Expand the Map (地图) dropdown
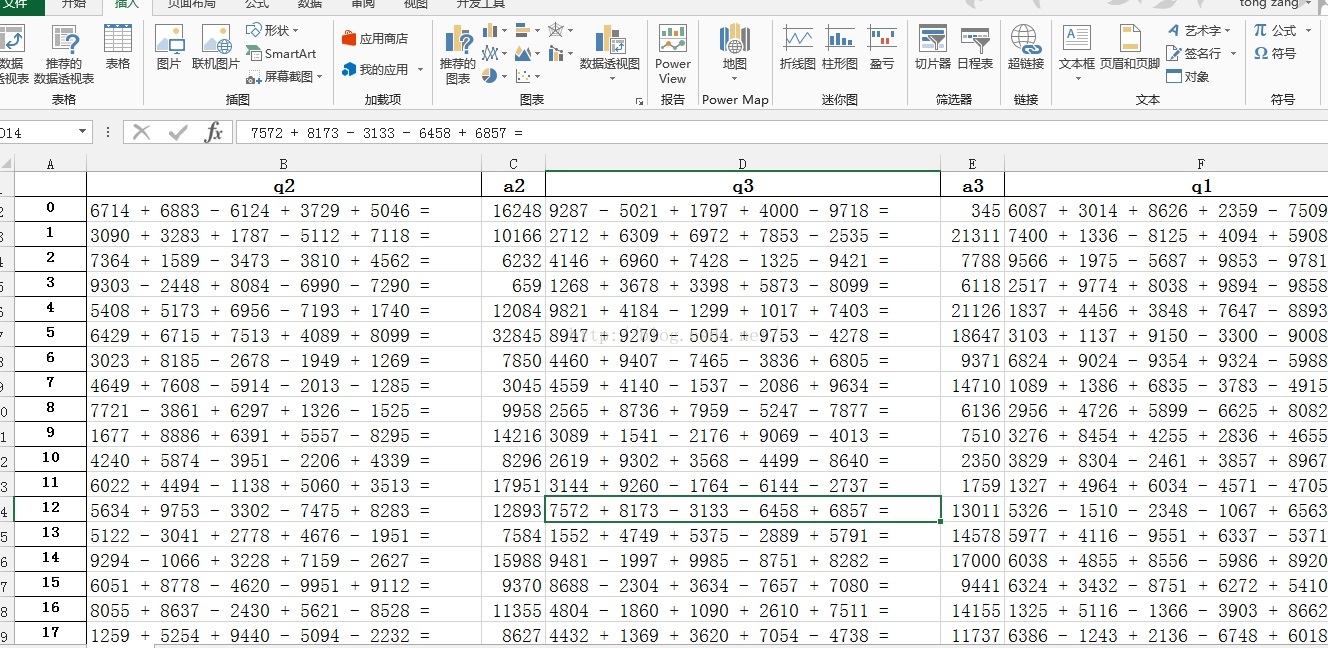 (x=734, y=78)
